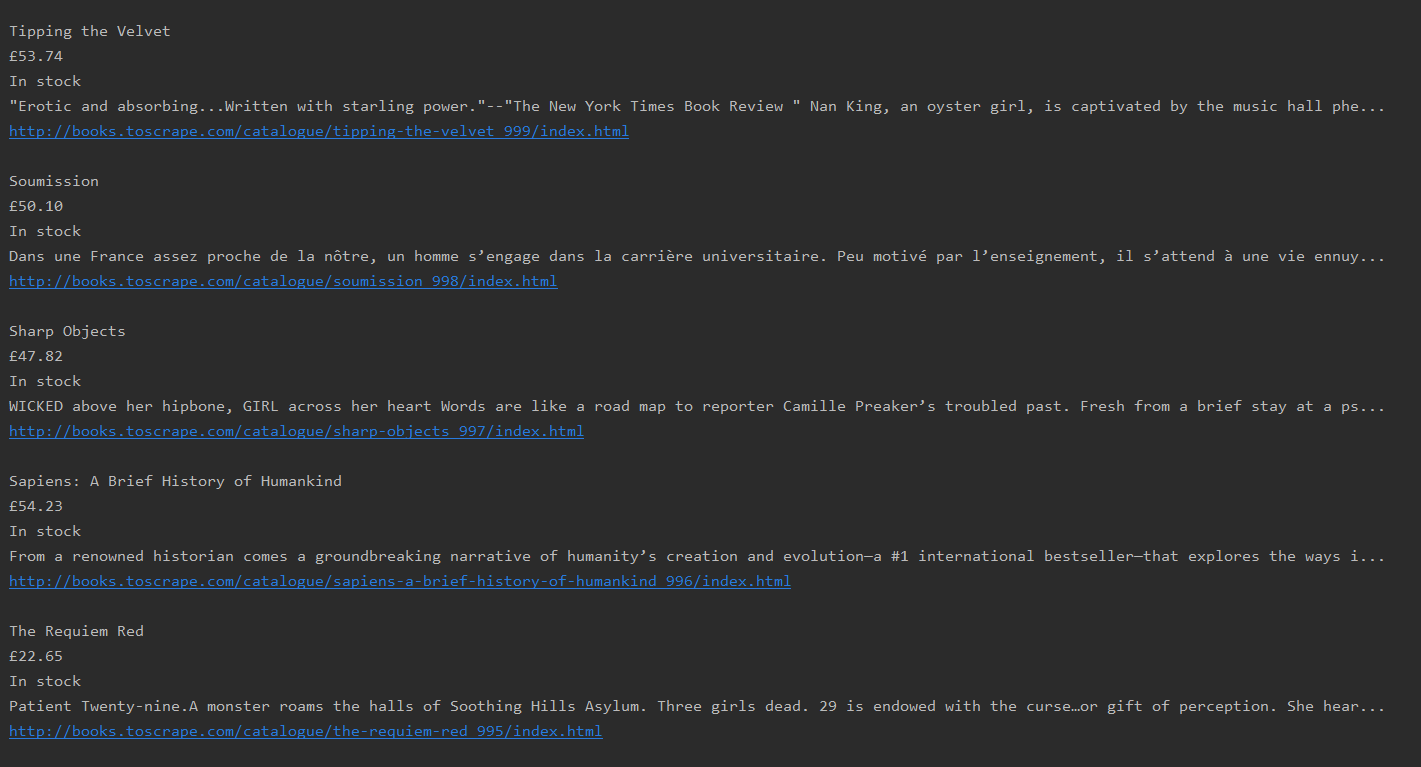Click the French description beginning "Dans une France"

pyautogui.click(x=697, y=256)
